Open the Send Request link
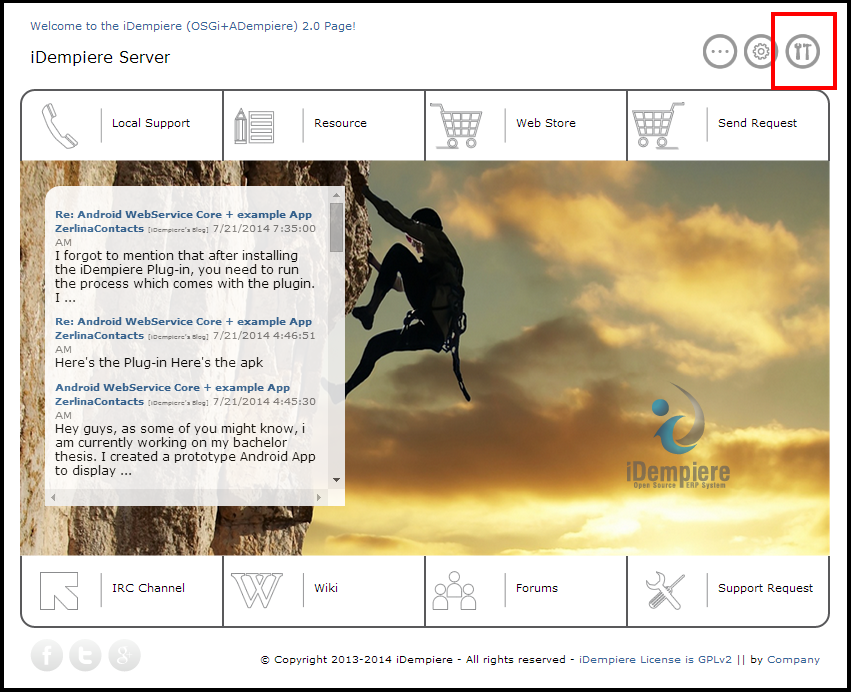The height and width of the screenshot is (692, 851). (x=758, y=123)
